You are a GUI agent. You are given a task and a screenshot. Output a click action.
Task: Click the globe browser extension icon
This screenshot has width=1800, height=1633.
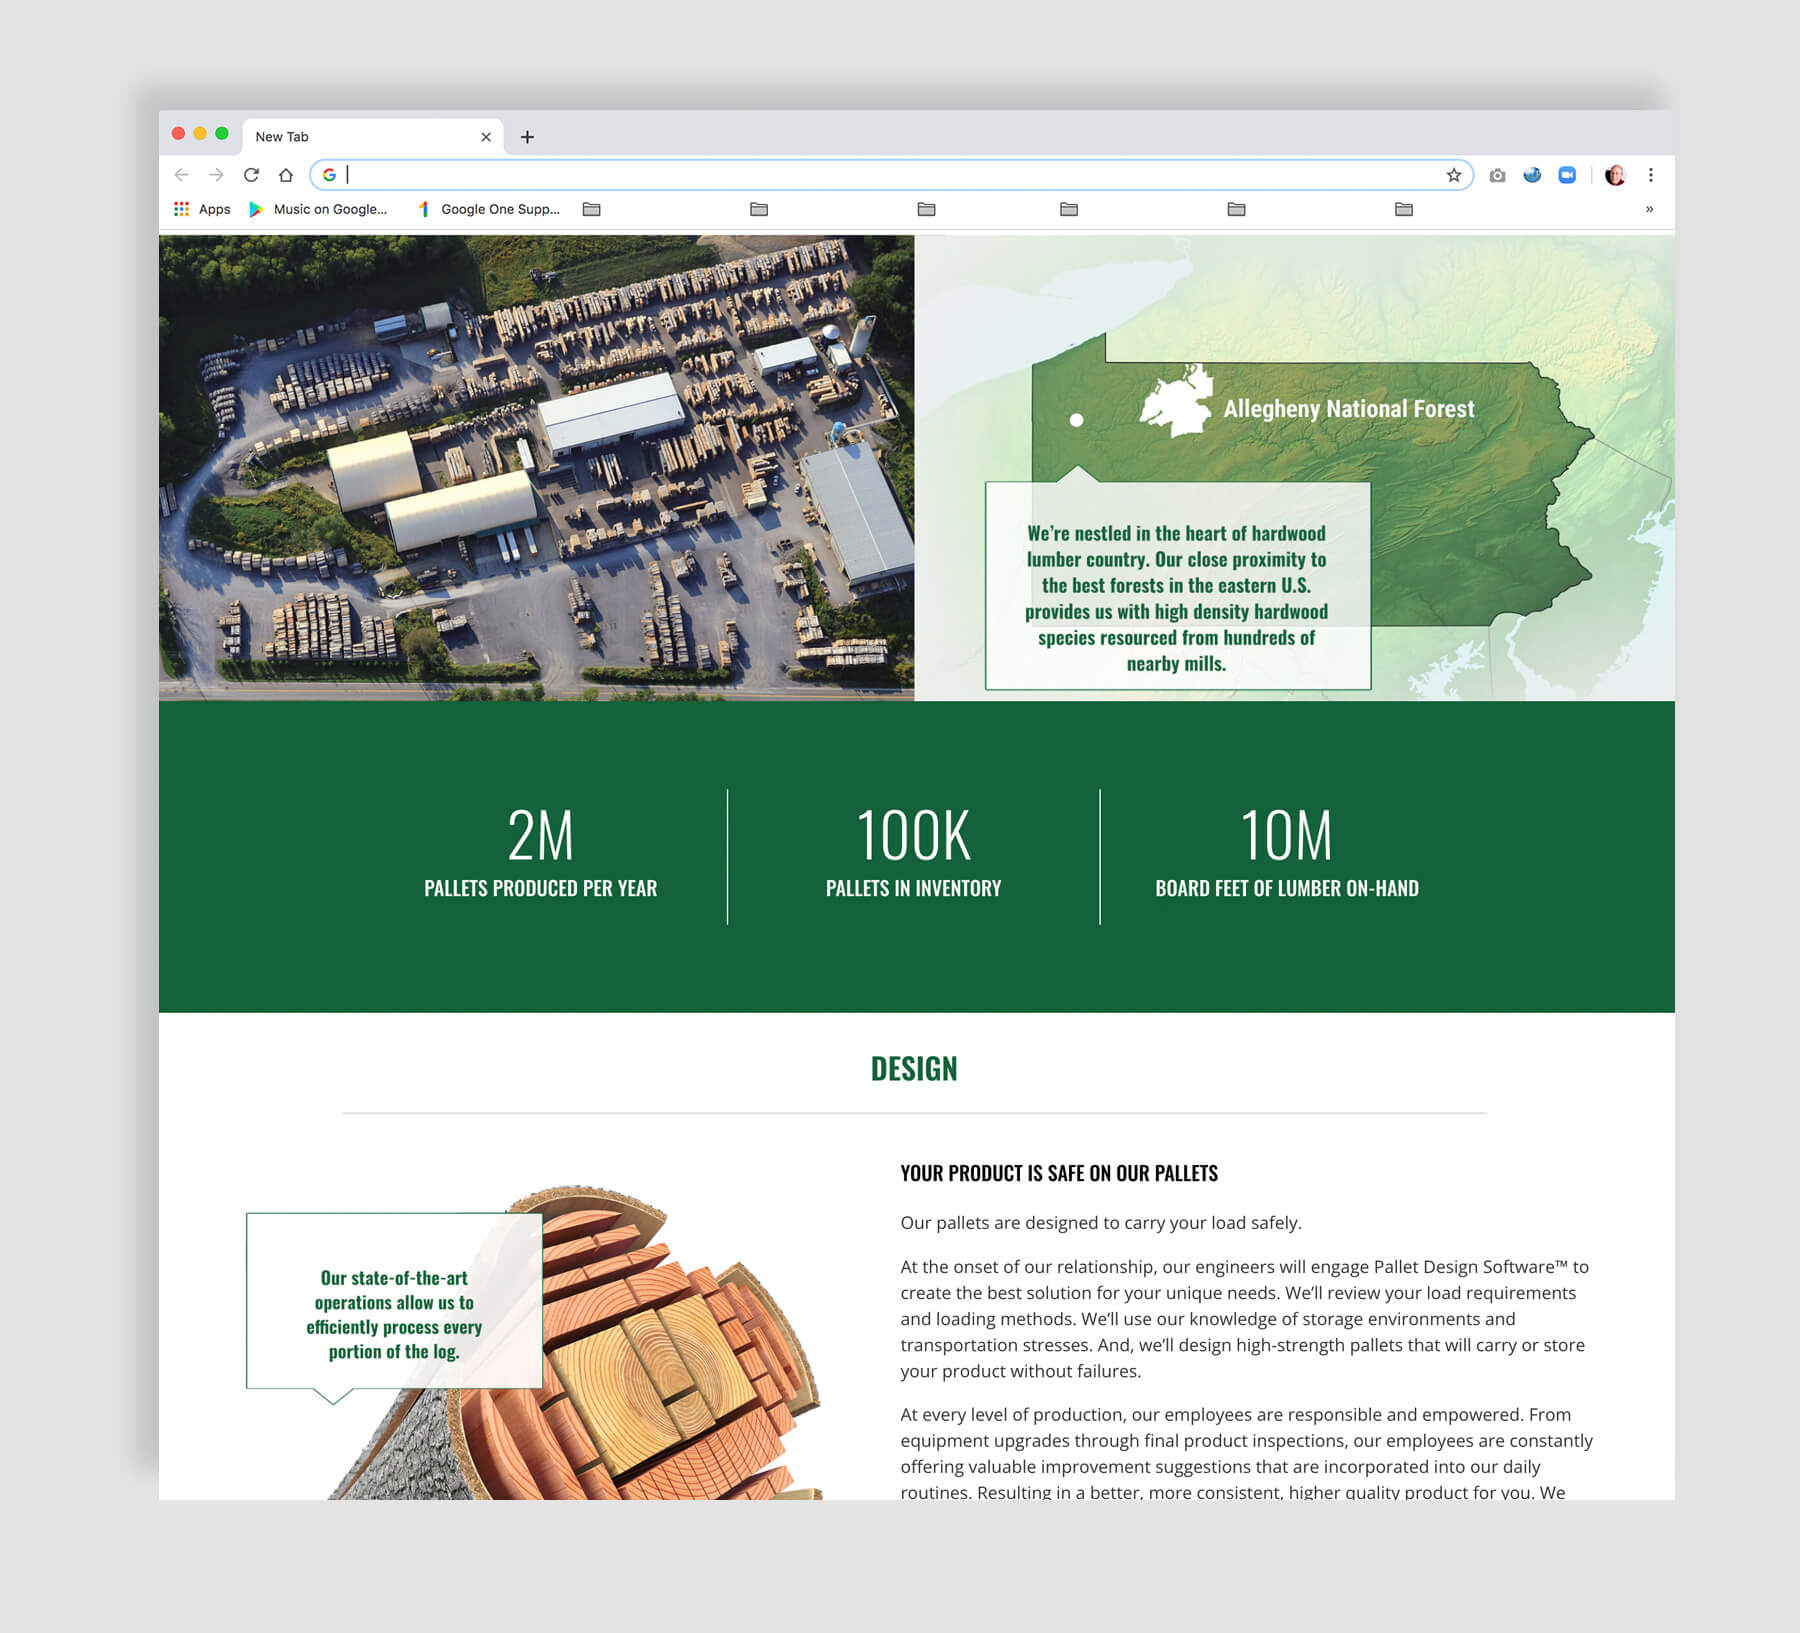click(1531, 175)
